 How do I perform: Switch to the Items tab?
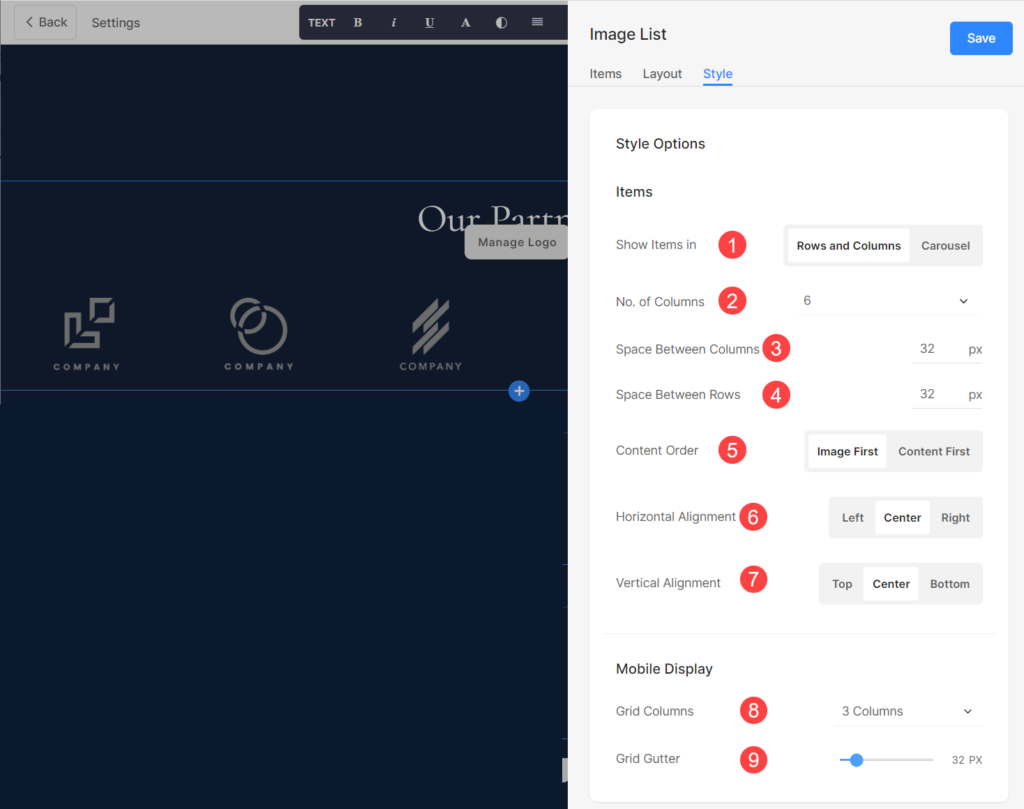605,74
